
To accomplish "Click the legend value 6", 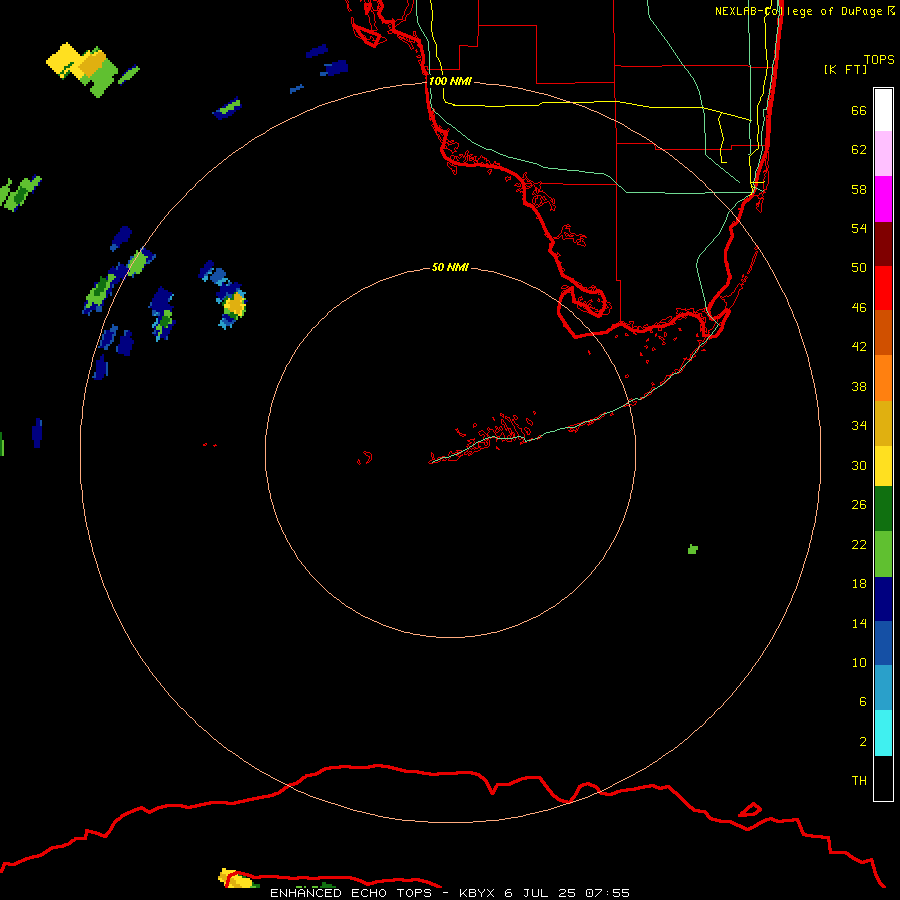I will [x=862, y=701].
